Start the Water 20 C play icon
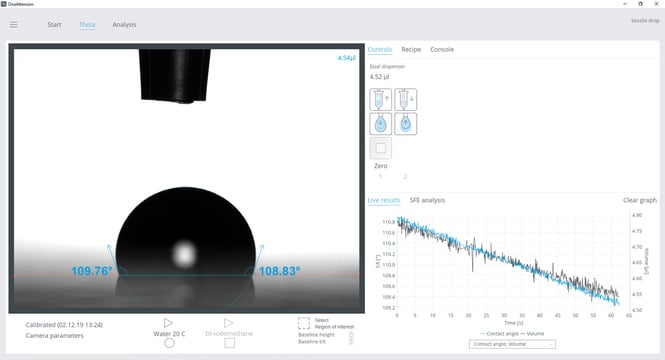The width and height of the screenshot is (665, 360). [x=168, y=323]
